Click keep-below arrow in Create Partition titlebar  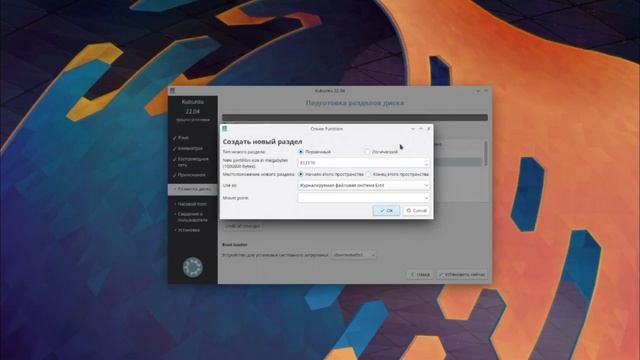[413, 129]
